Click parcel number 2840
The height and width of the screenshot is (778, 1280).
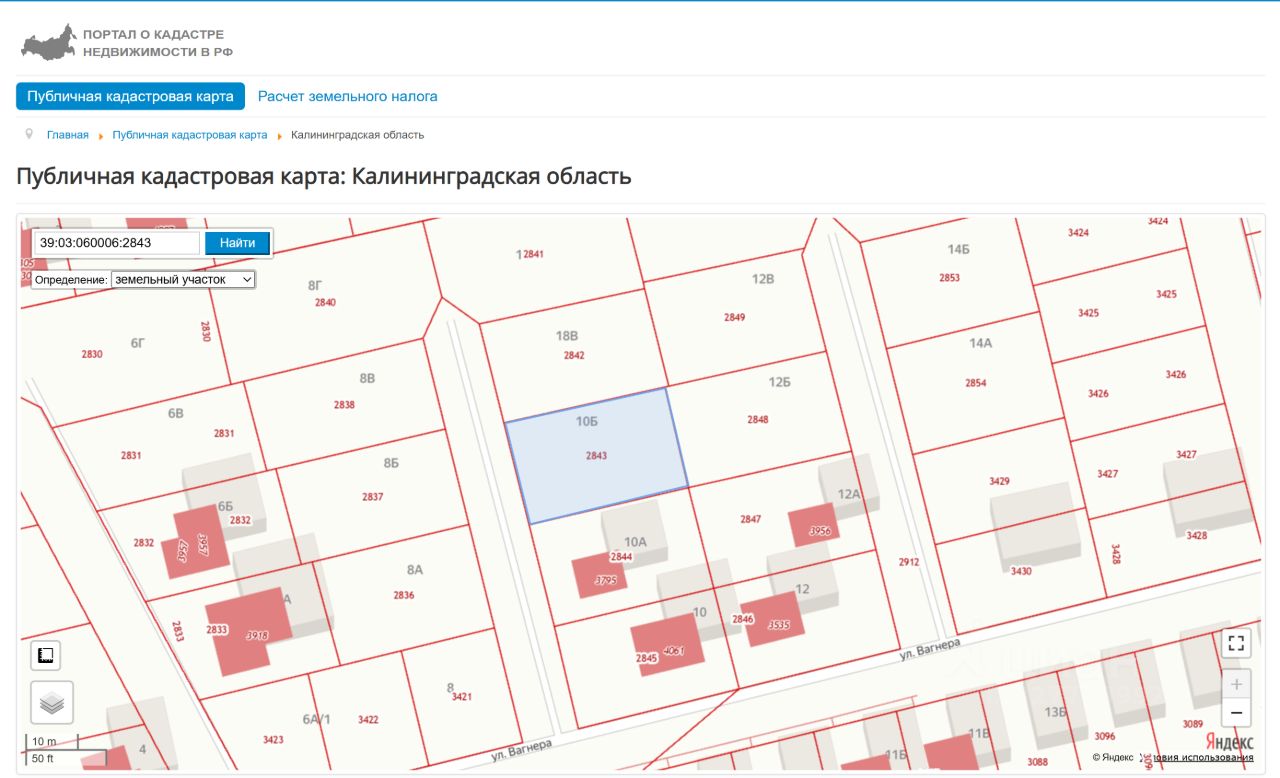tap(326, 302)
